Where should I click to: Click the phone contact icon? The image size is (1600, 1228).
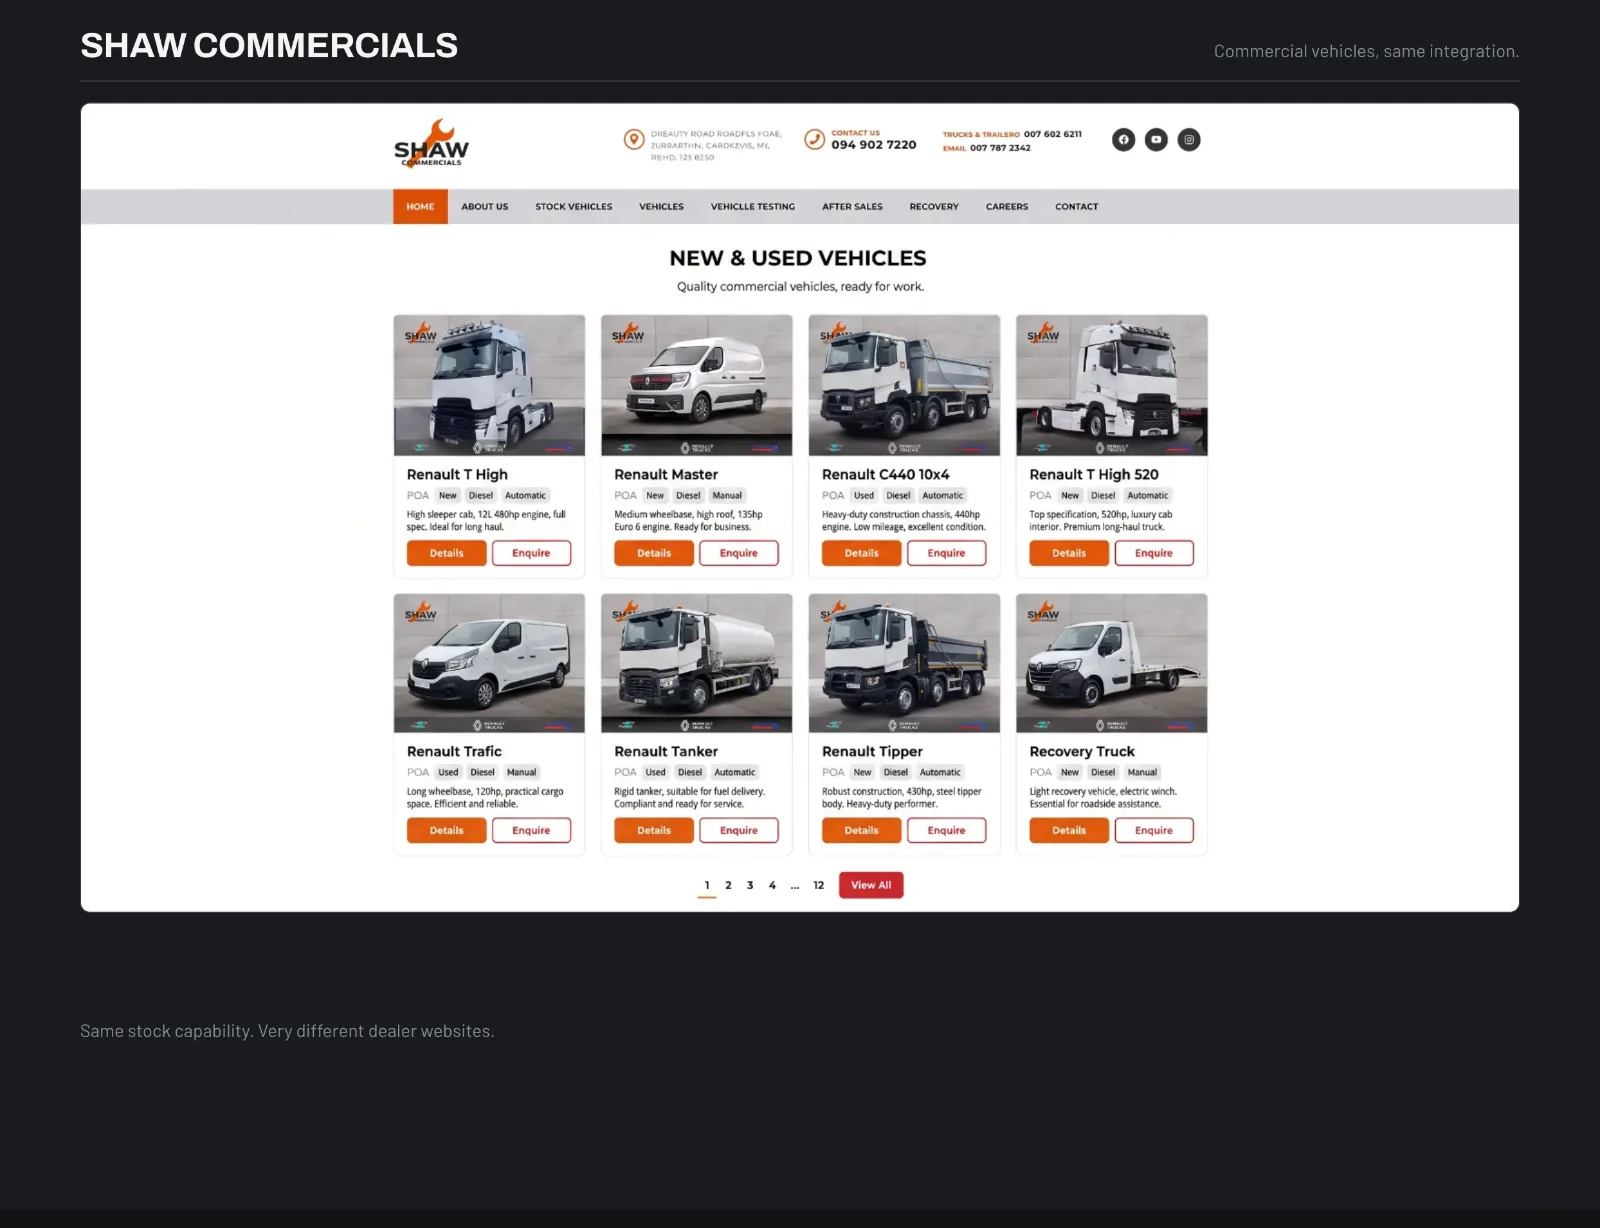(815, 140)
